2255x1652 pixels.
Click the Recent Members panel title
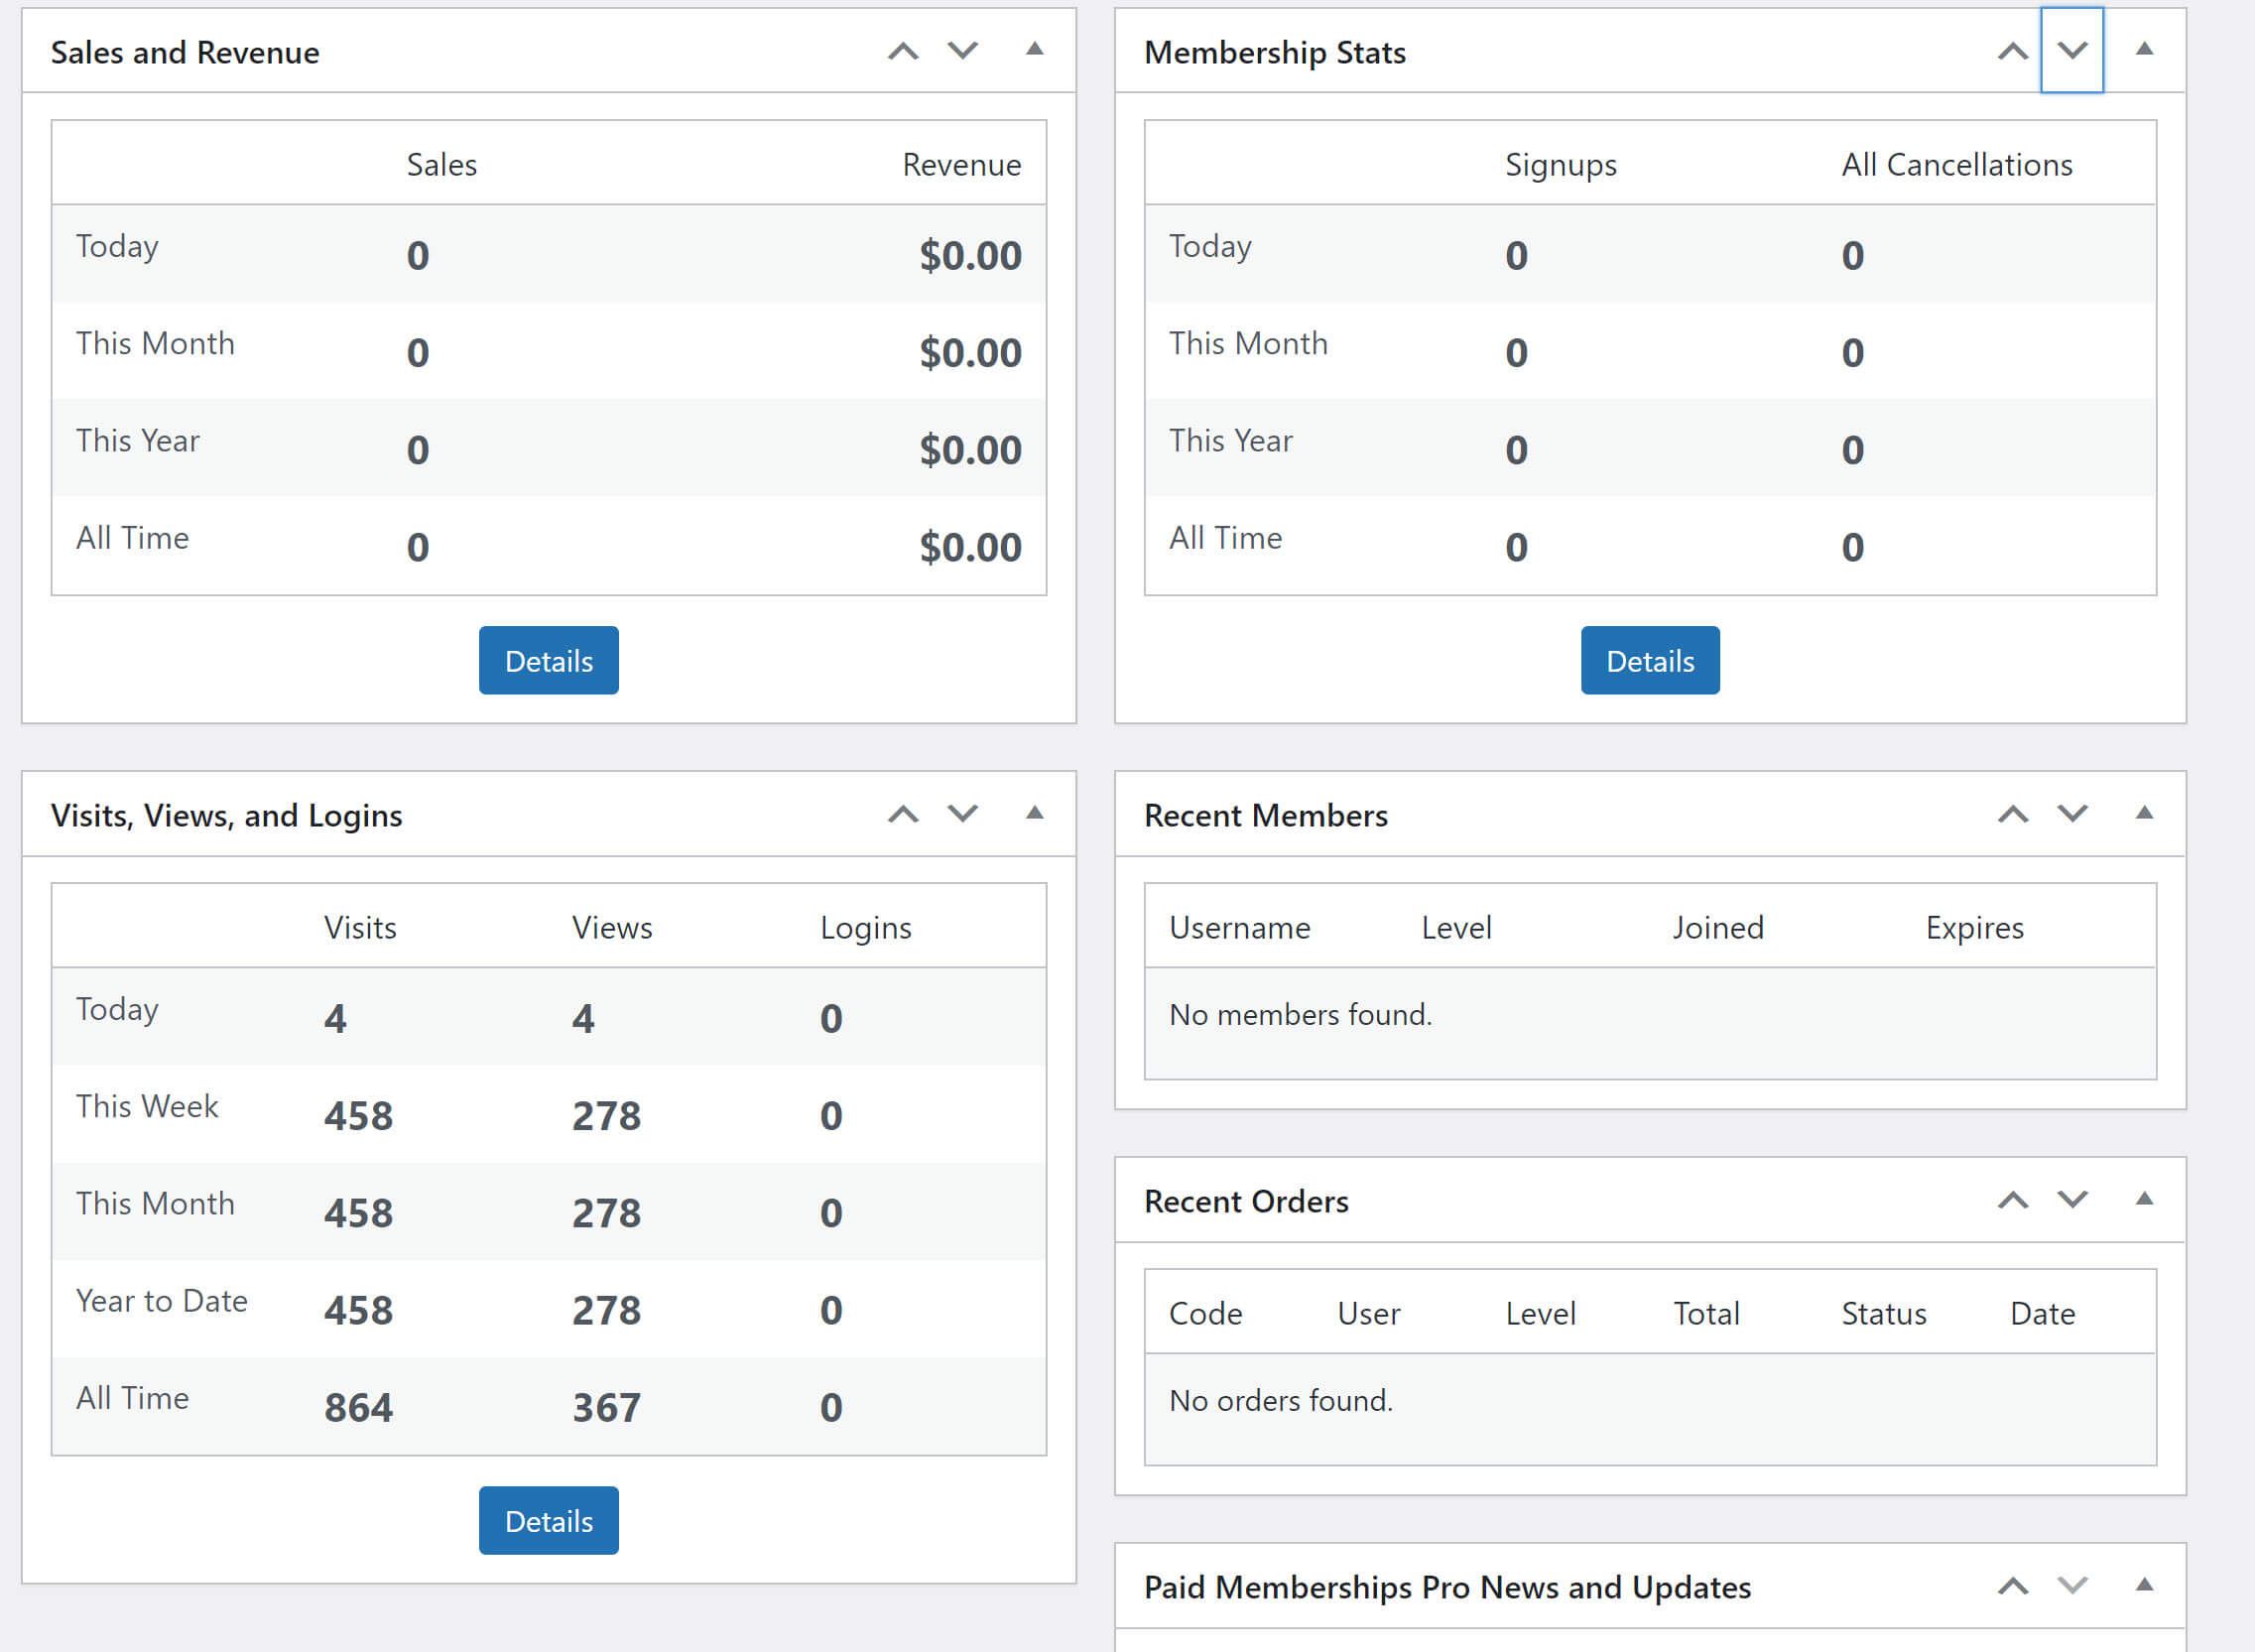1265,816
